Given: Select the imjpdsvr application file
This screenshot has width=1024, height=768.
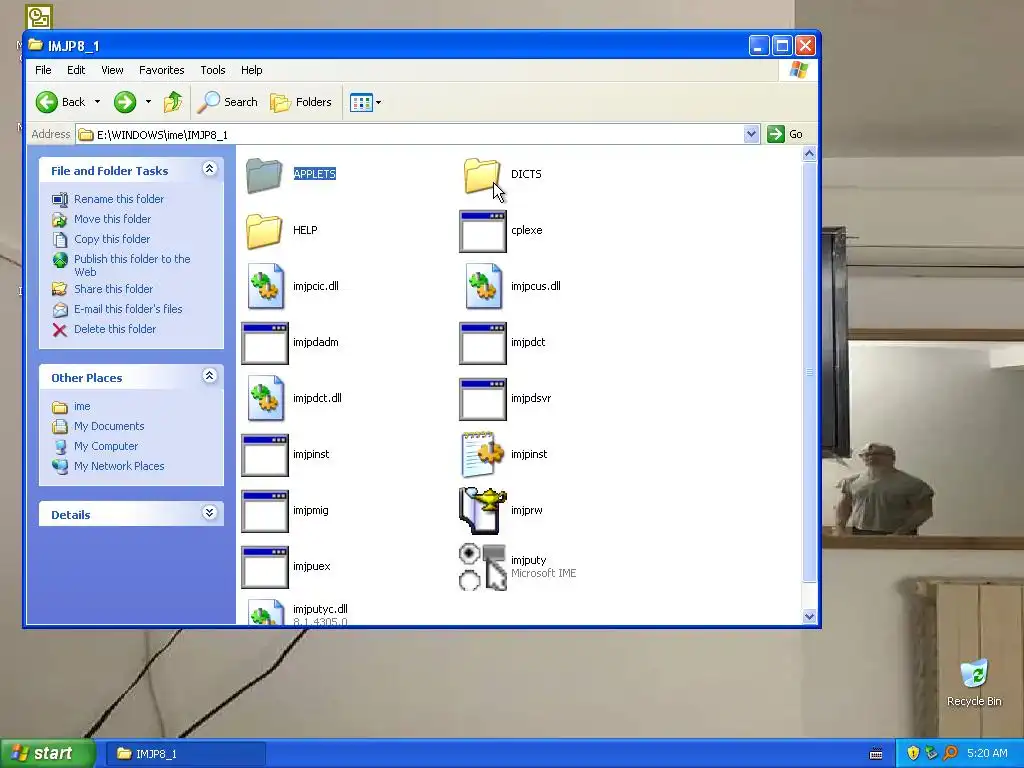Looking at the screenshot, I should click(x=505, y=398).
